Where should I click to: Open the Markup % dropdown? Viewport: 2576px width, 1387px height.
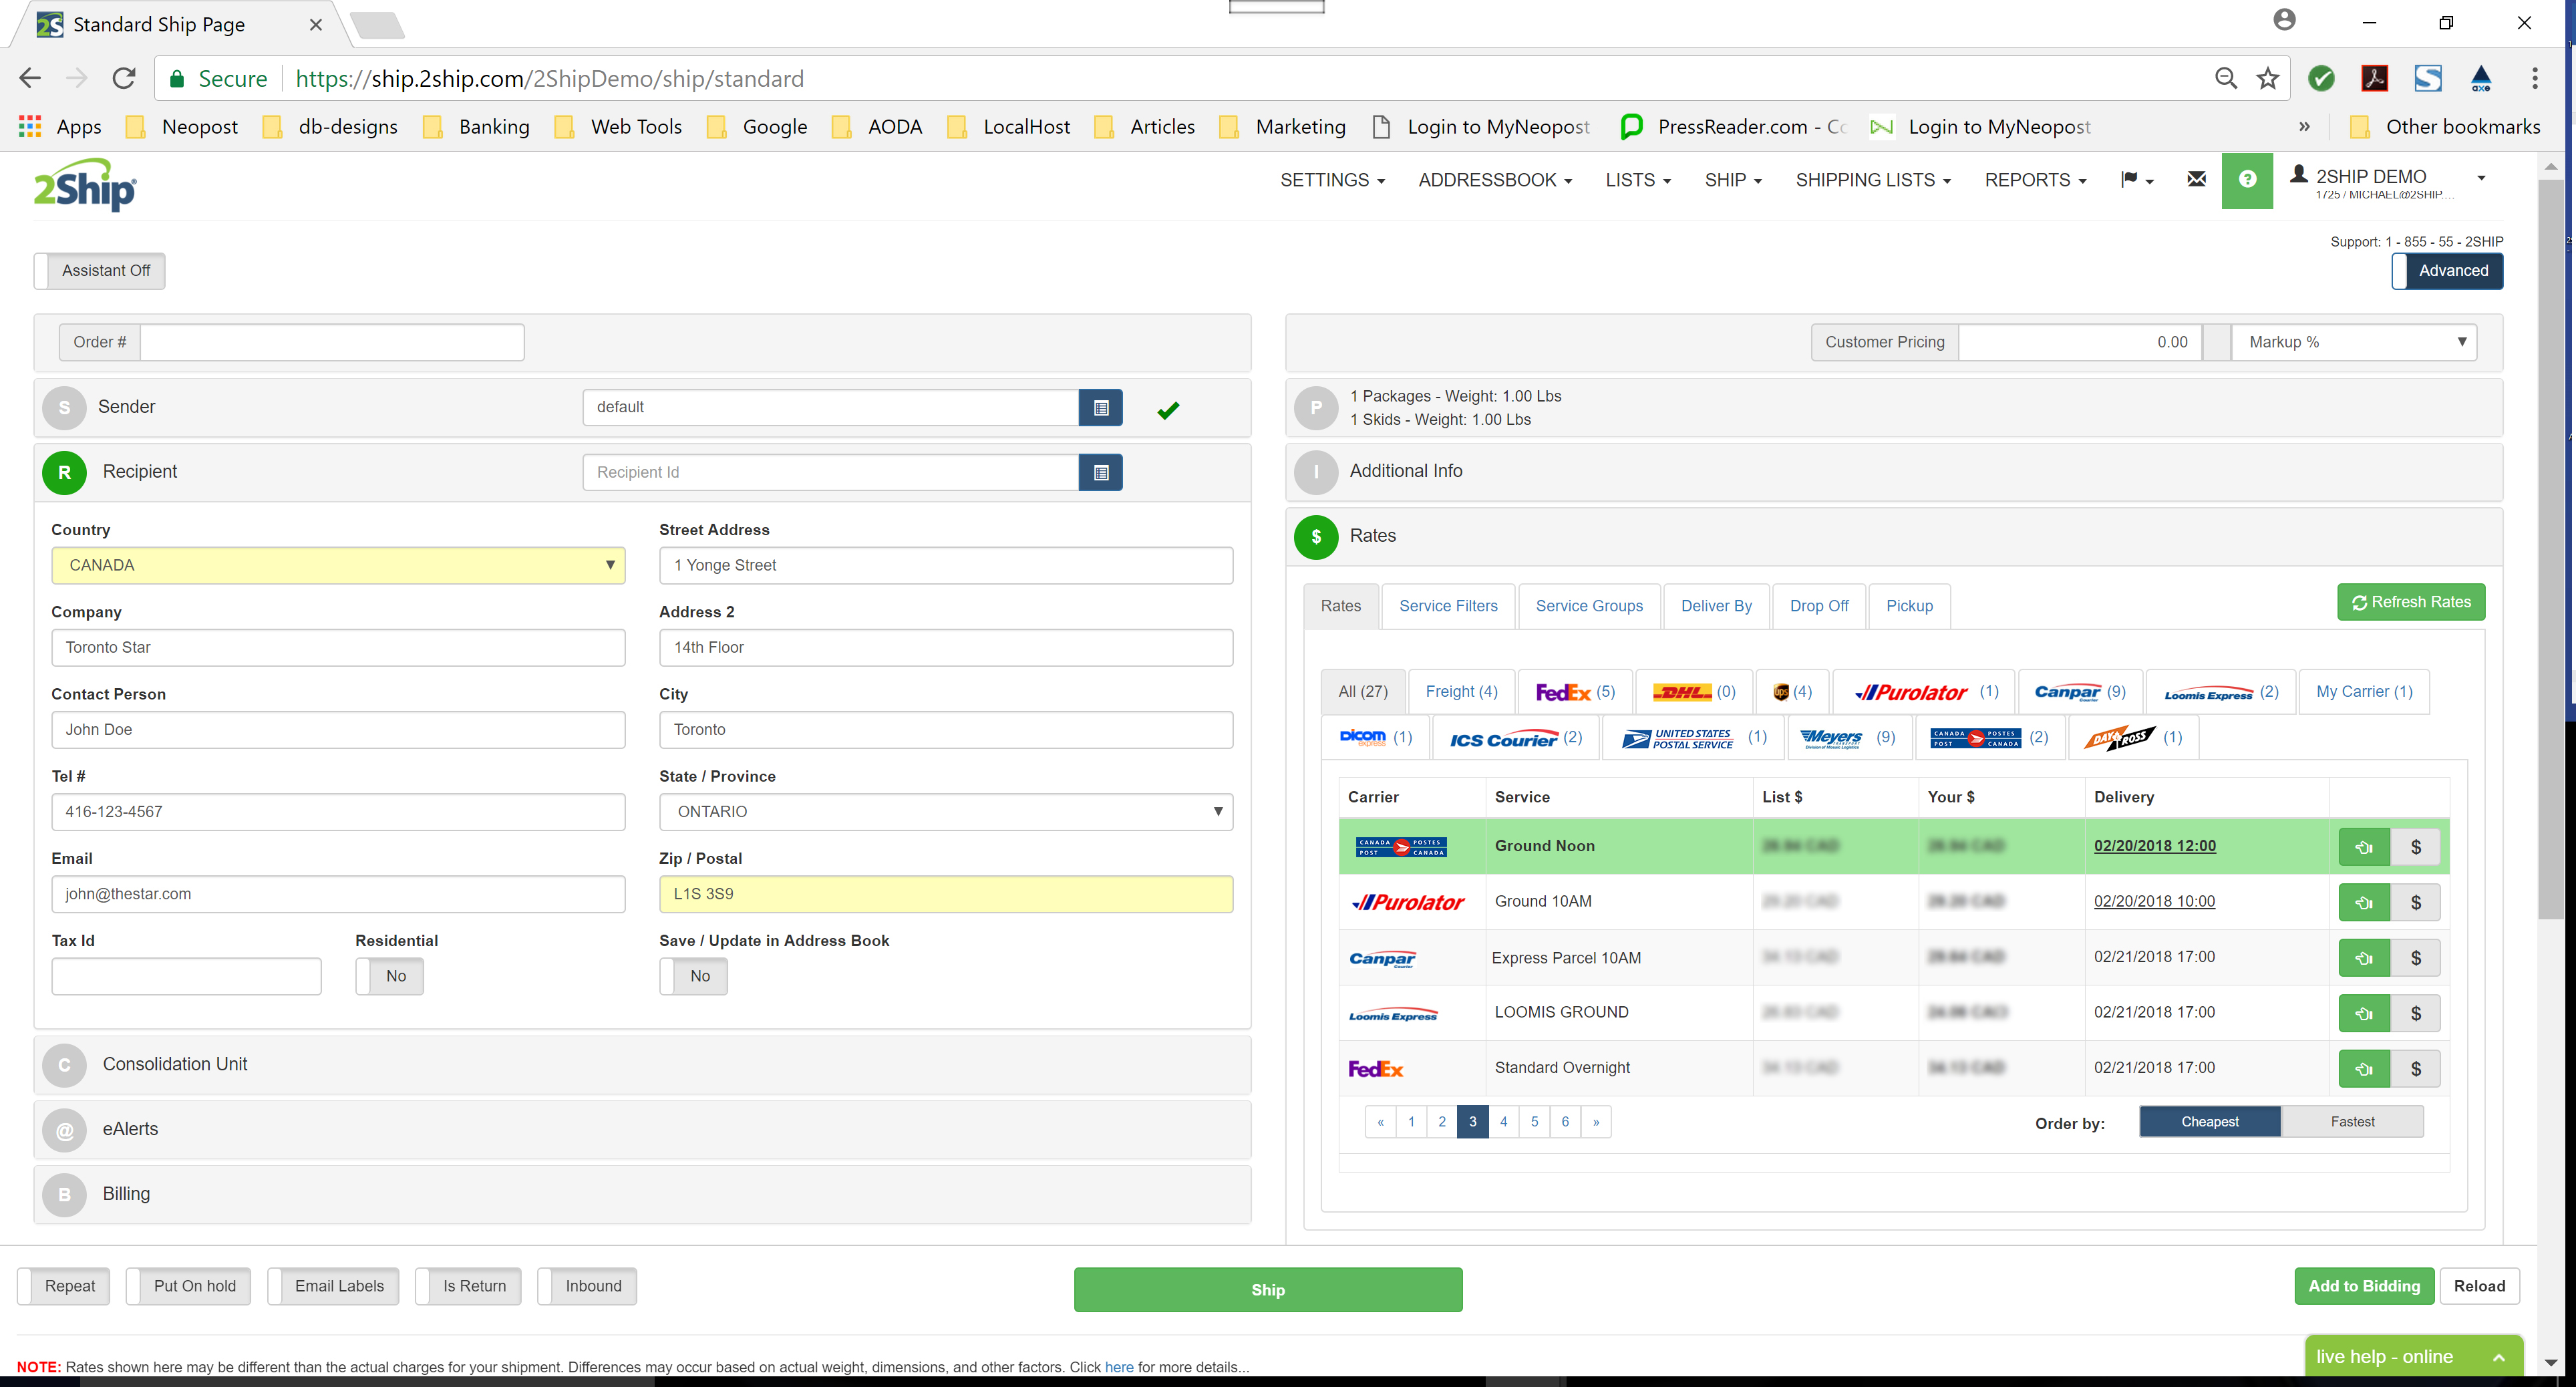[x=2353, y=342]
